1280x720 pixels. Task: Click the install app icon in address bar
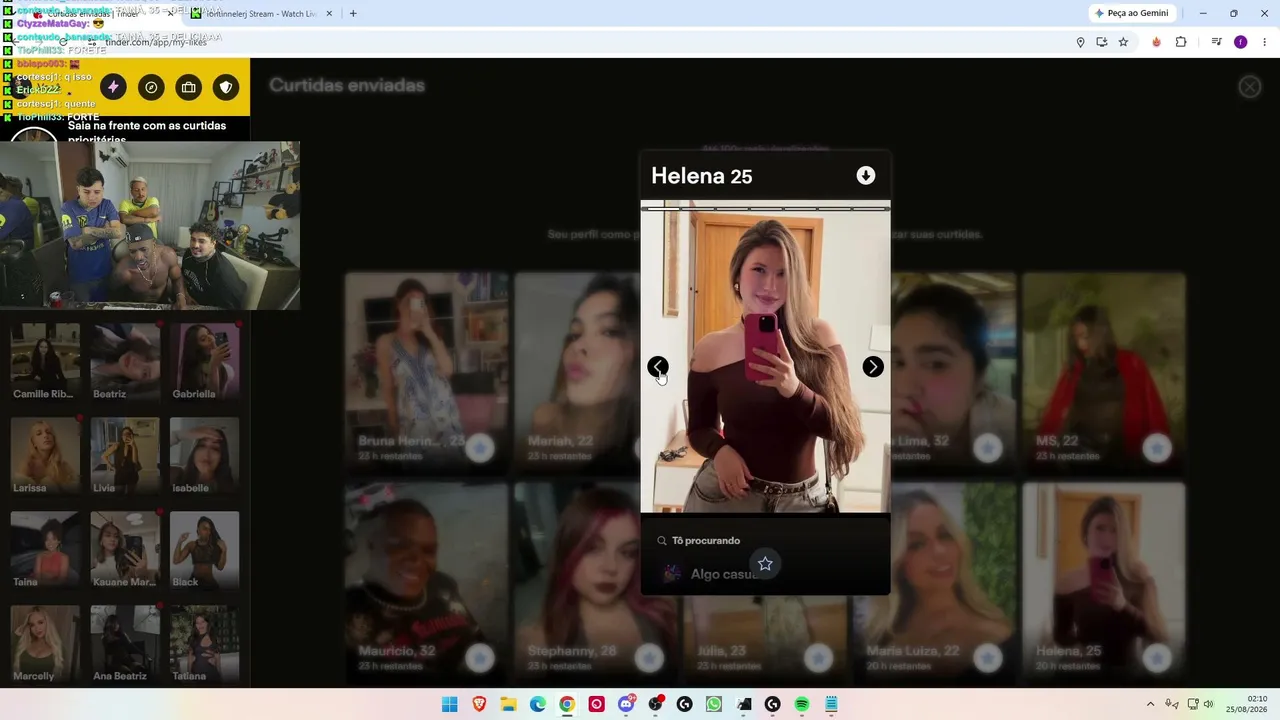click(x=1102, y=42)
